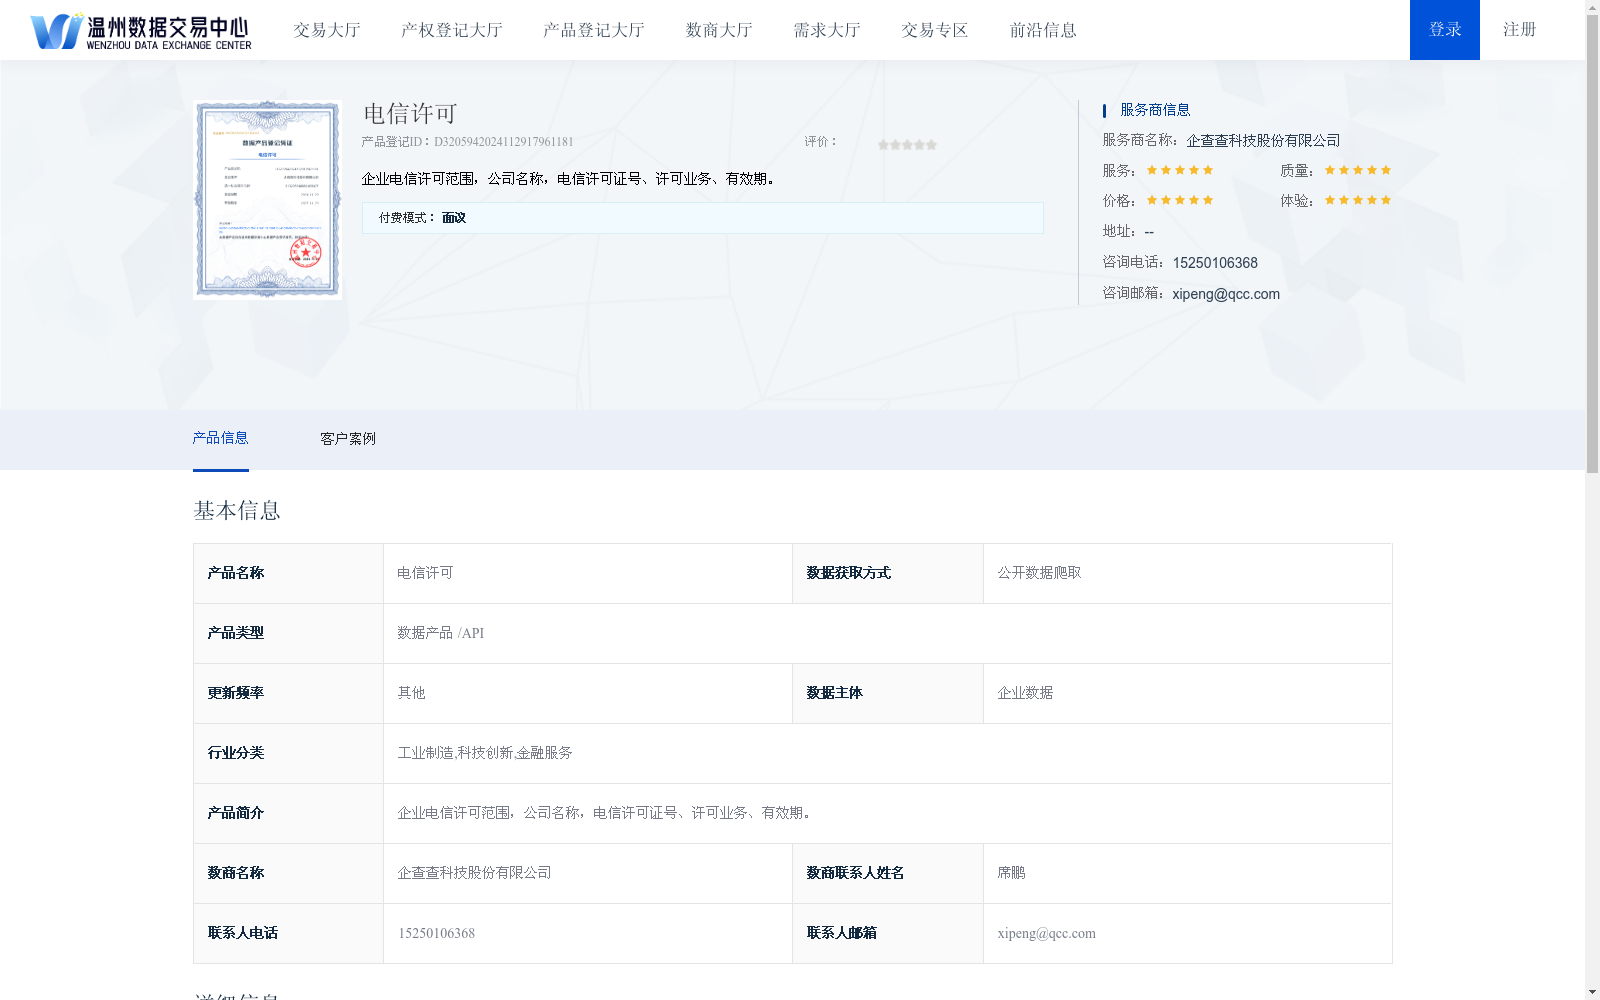The width and height of the screenshot is (1600, 1000).
Task: Open the 产权登记大厅 menu
Action: pyautogui.click(x=452, y=30)
